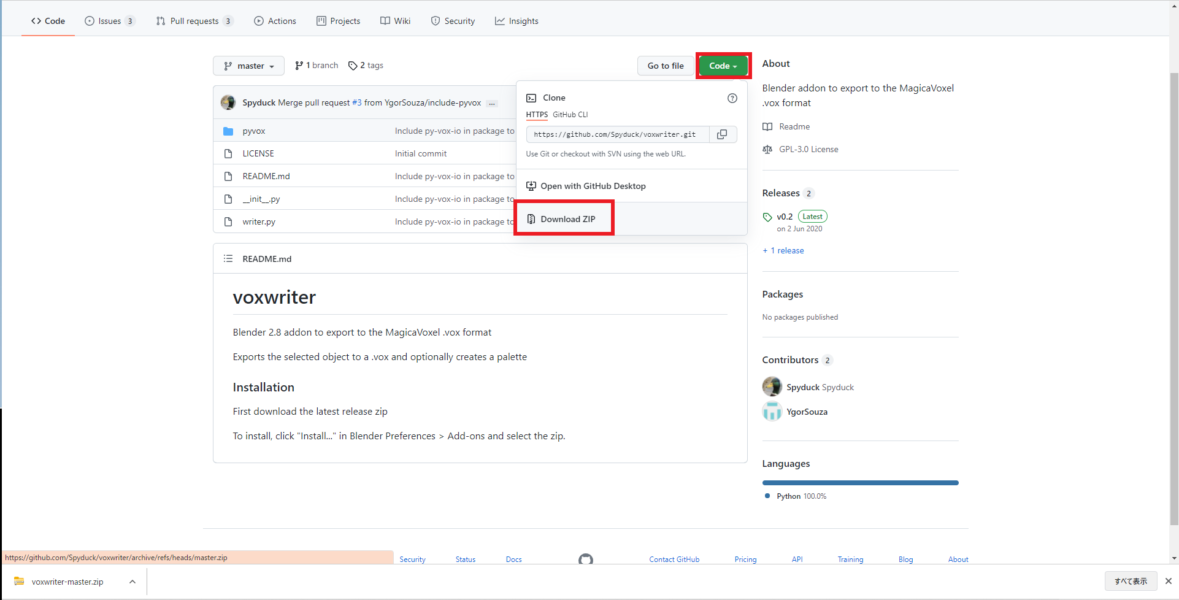
Task: Open the Pull requests tab
Action: coord(194,21)
